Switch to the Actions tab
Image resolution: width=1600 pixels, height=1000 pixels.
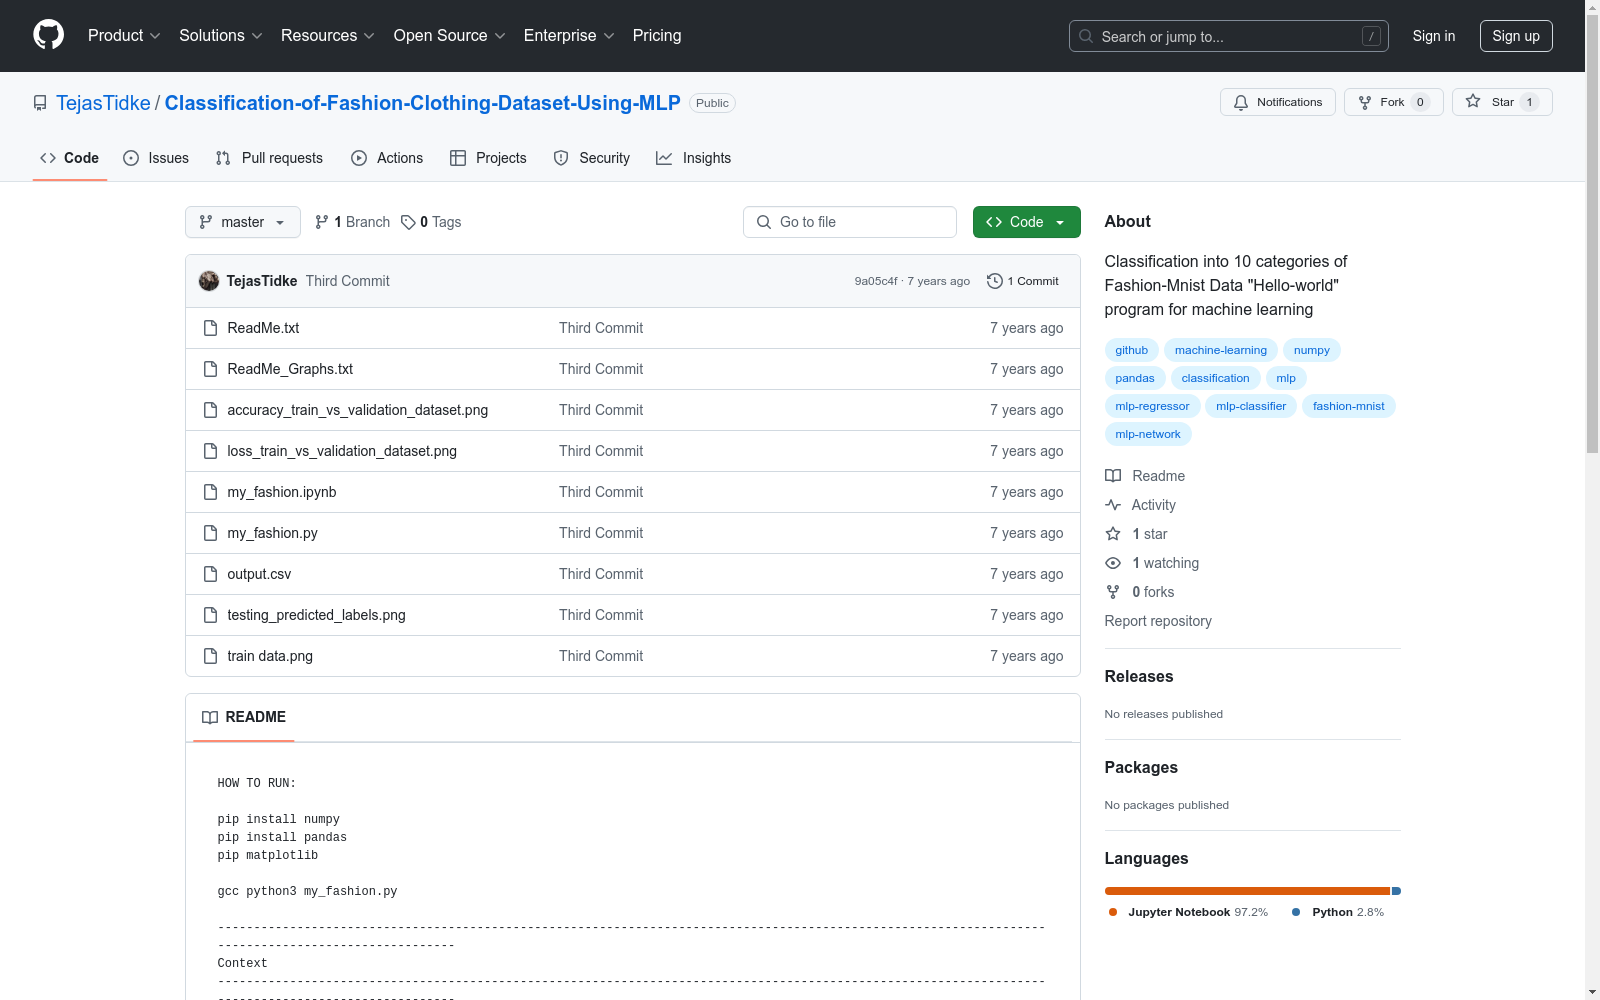[x=387, y=158]
